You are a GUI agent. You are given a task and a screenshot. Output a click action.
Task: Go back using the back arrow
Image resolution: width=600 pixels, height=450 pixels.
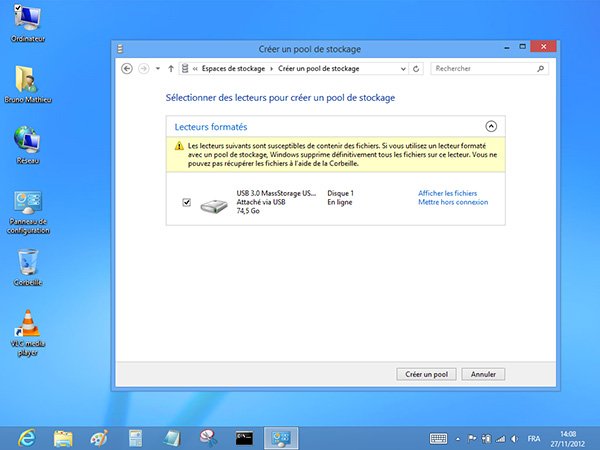[127, 68]
